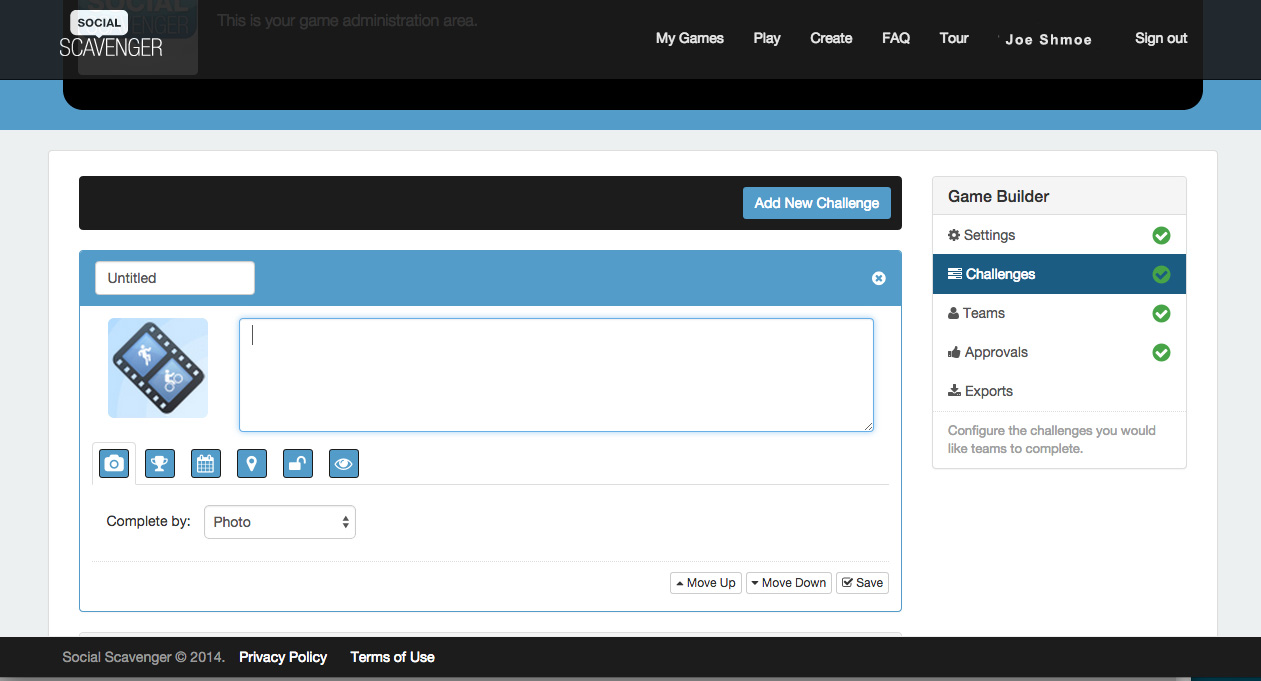The height and width of the screenshot is (681, 1261).
Task: Click the Game Builder panel heading
Action: [x=999, y=196]
